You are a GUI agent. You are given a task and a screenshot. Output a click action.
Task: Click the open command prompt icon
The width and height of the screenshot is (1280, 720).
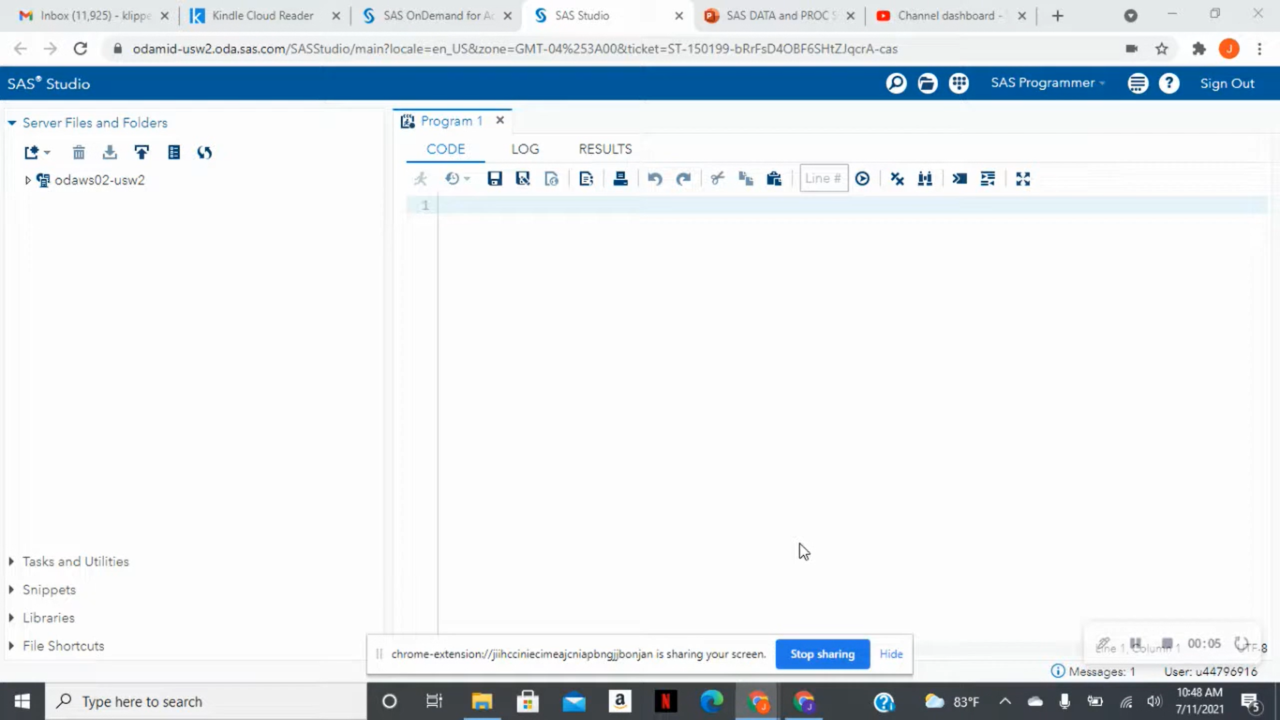959,179
